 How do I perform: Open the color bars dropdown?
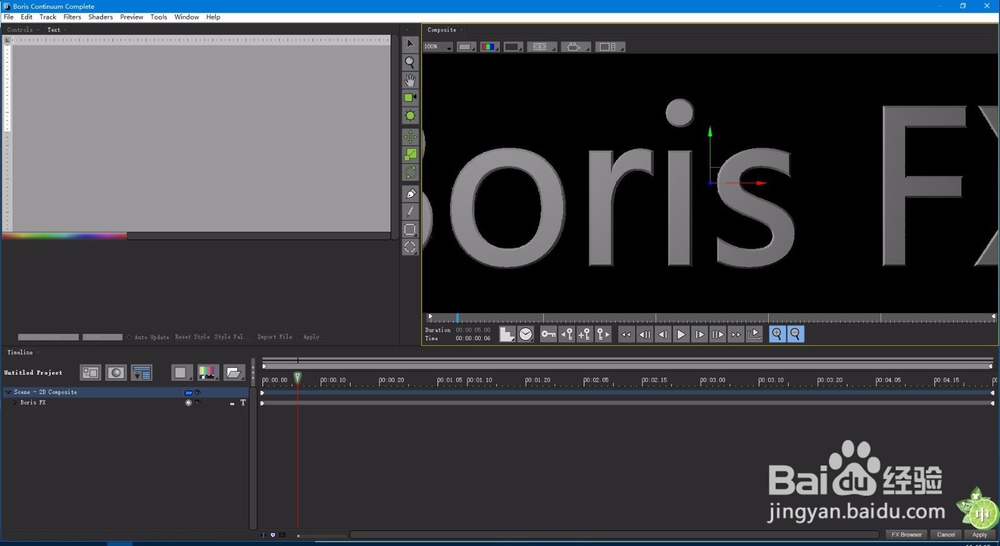(x=208, y=373)
